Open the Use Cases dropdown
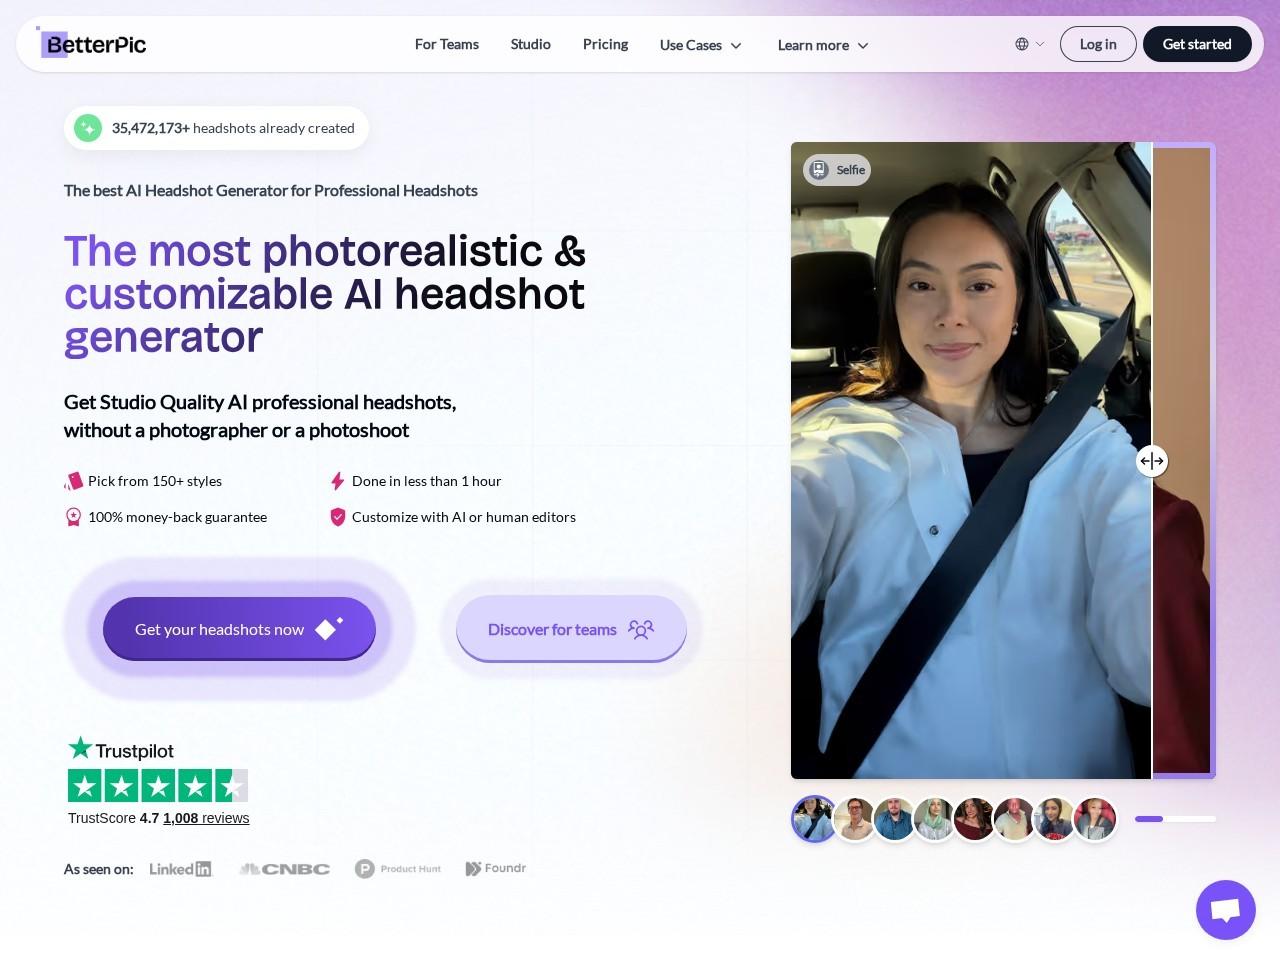This screenshot has width=1280, height=960. click(x=700, y=45)
